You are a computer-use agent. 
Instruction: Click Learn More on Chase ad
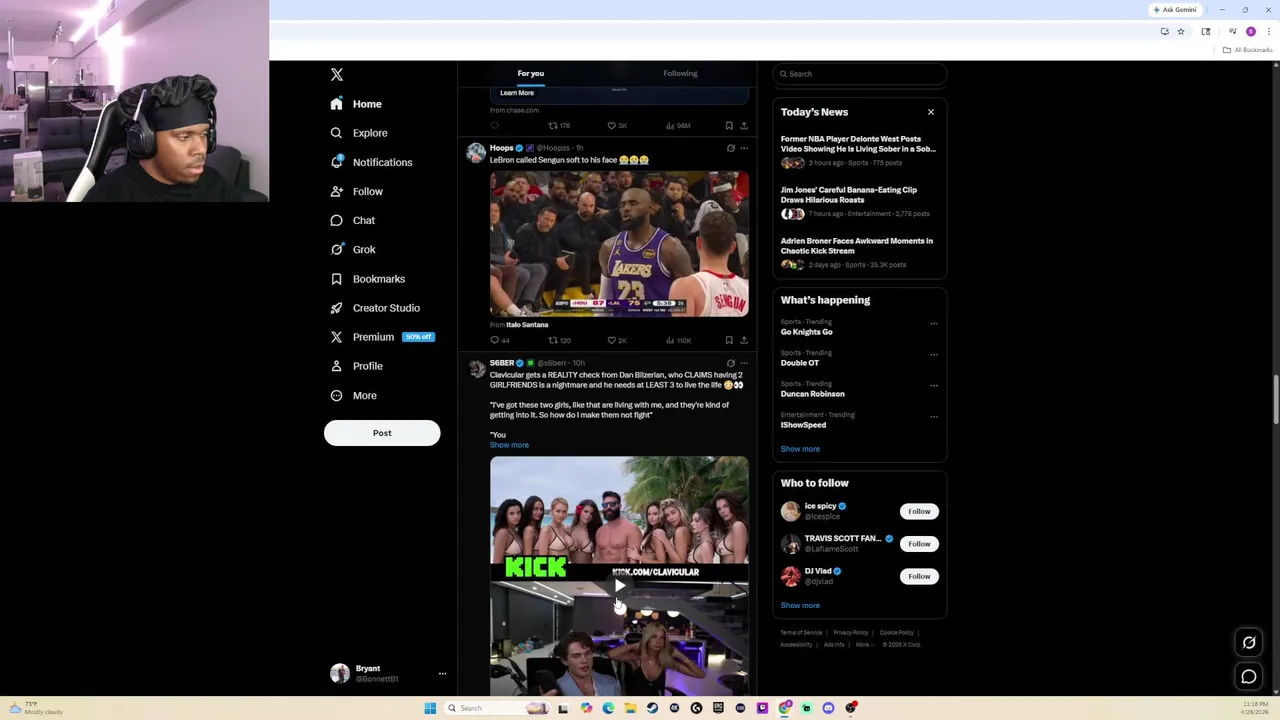click(517, 93)
